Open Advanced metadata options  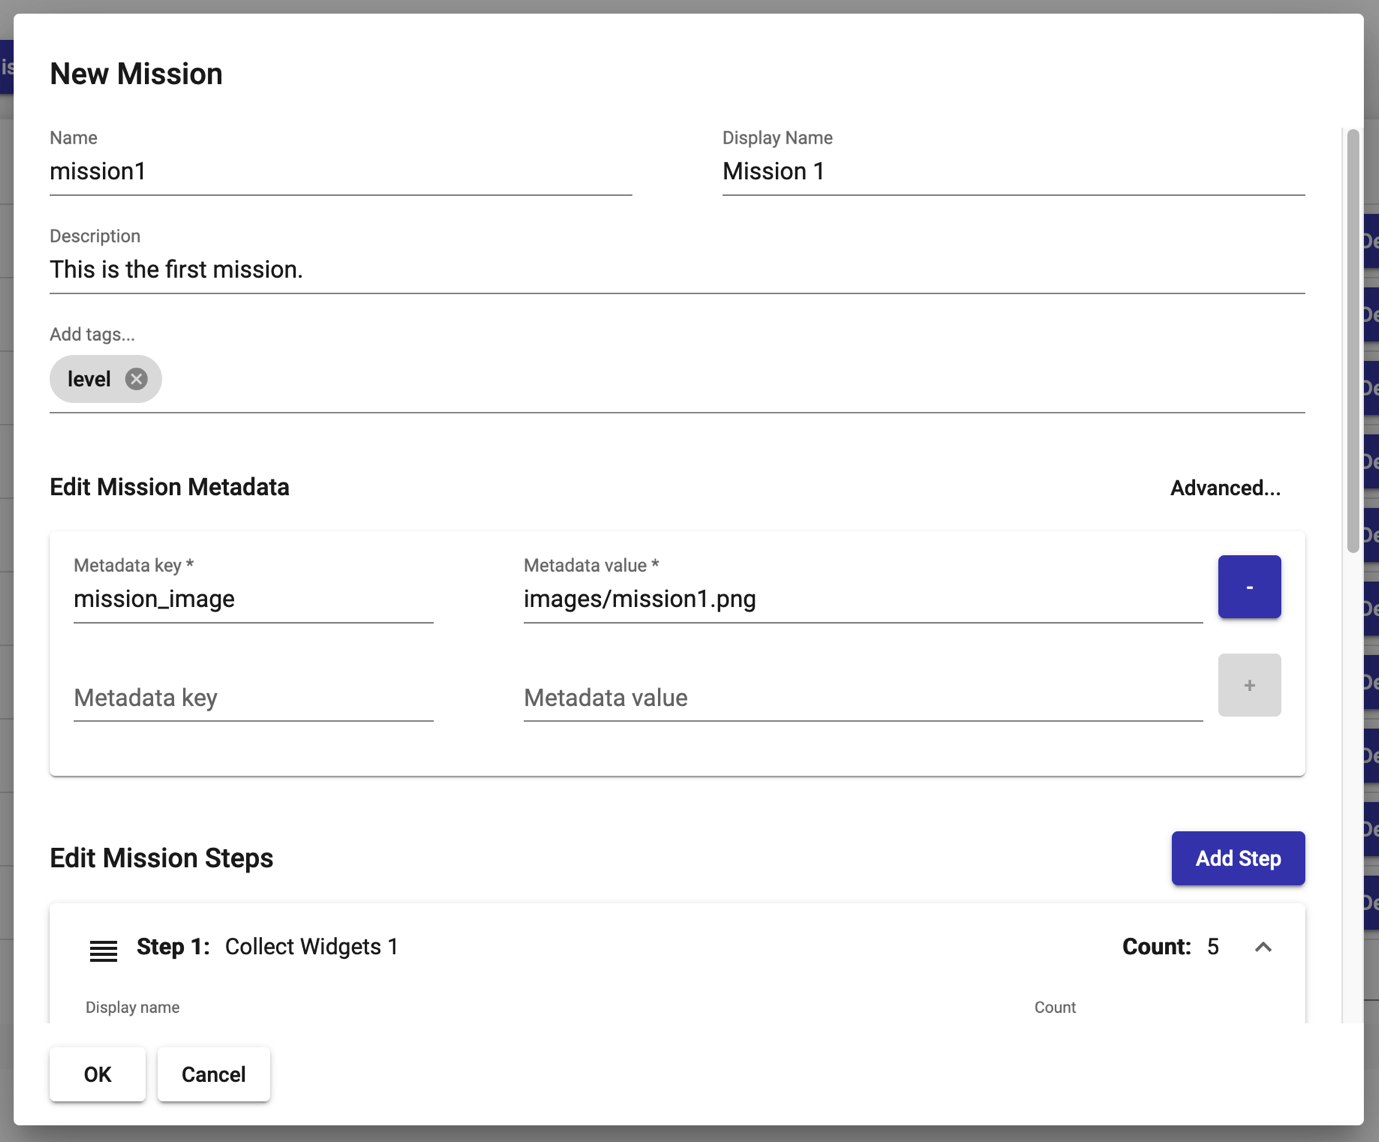click(1225, 488)
